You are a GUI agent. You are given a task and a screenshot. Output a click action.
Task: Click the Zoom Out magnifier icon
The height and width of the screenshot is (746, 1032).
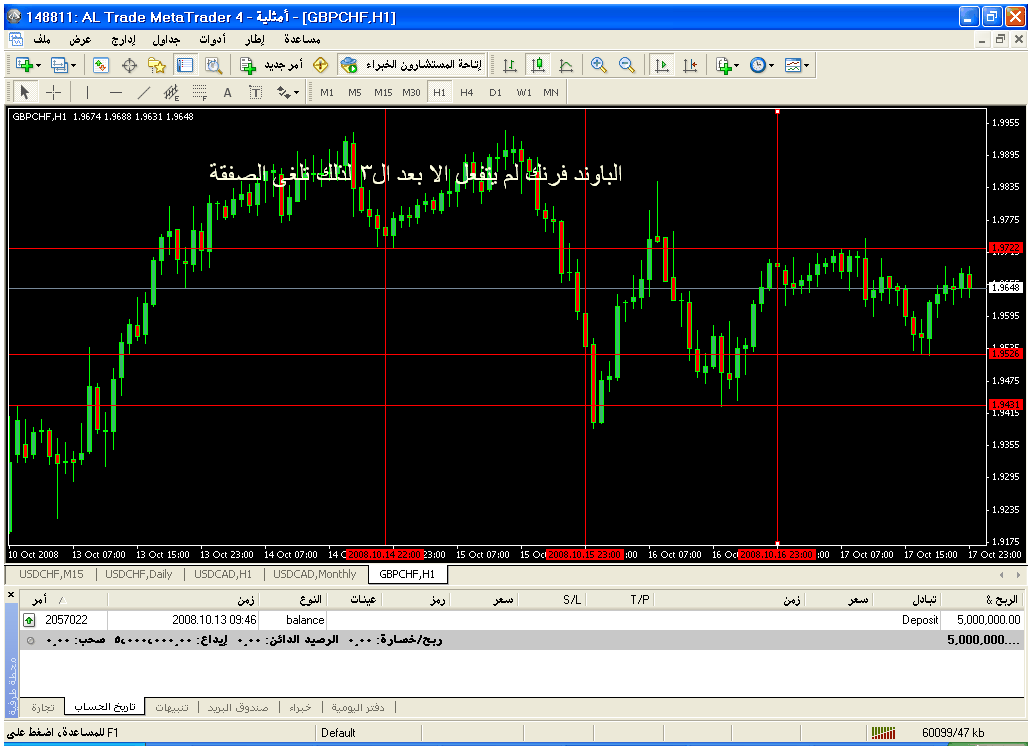point(627,65)
